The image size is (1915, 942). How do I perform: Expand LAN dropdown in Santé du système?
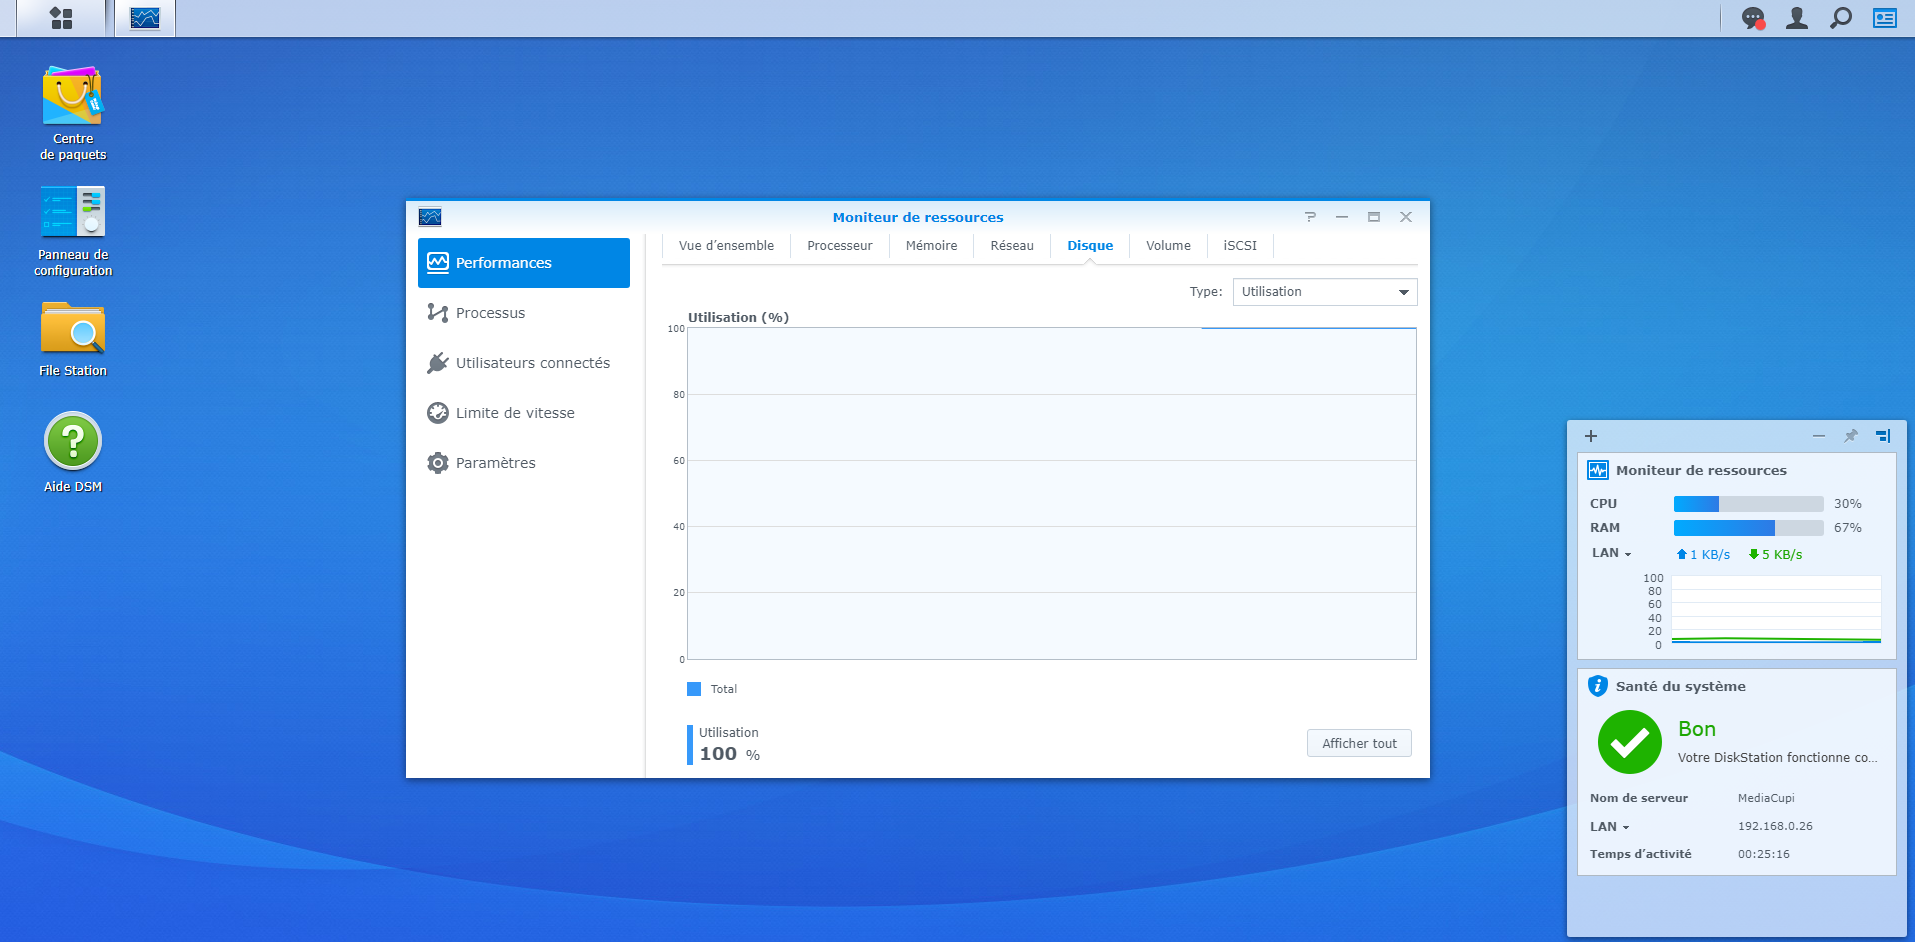pos(1610,827)
